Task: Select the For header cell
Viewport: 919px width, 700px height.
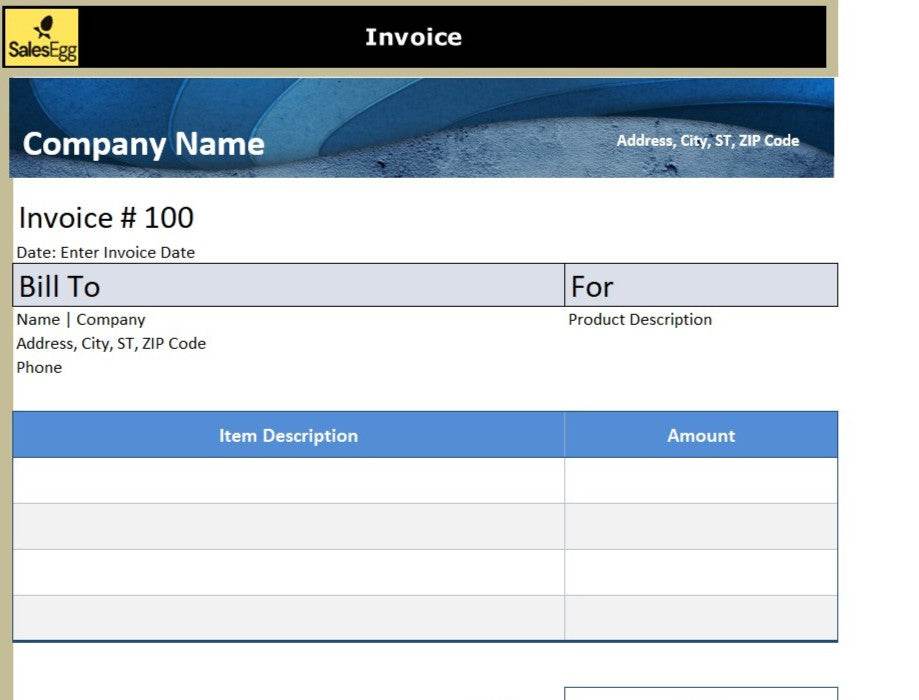Action: tap(700, 286)
